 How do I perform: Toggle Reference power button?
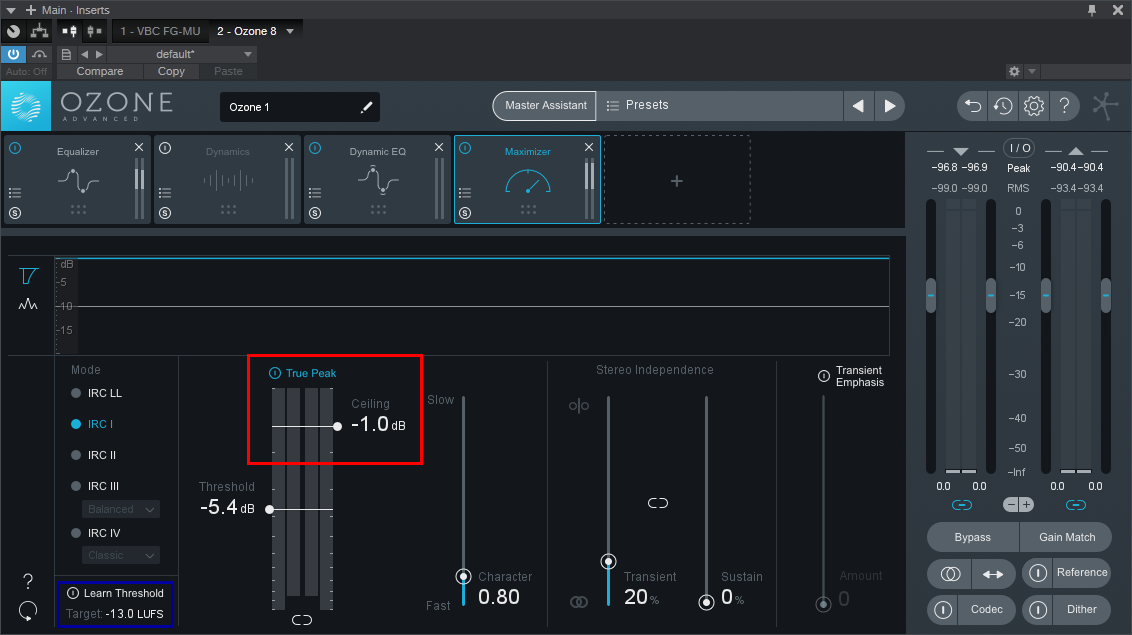click(1037, 573)
